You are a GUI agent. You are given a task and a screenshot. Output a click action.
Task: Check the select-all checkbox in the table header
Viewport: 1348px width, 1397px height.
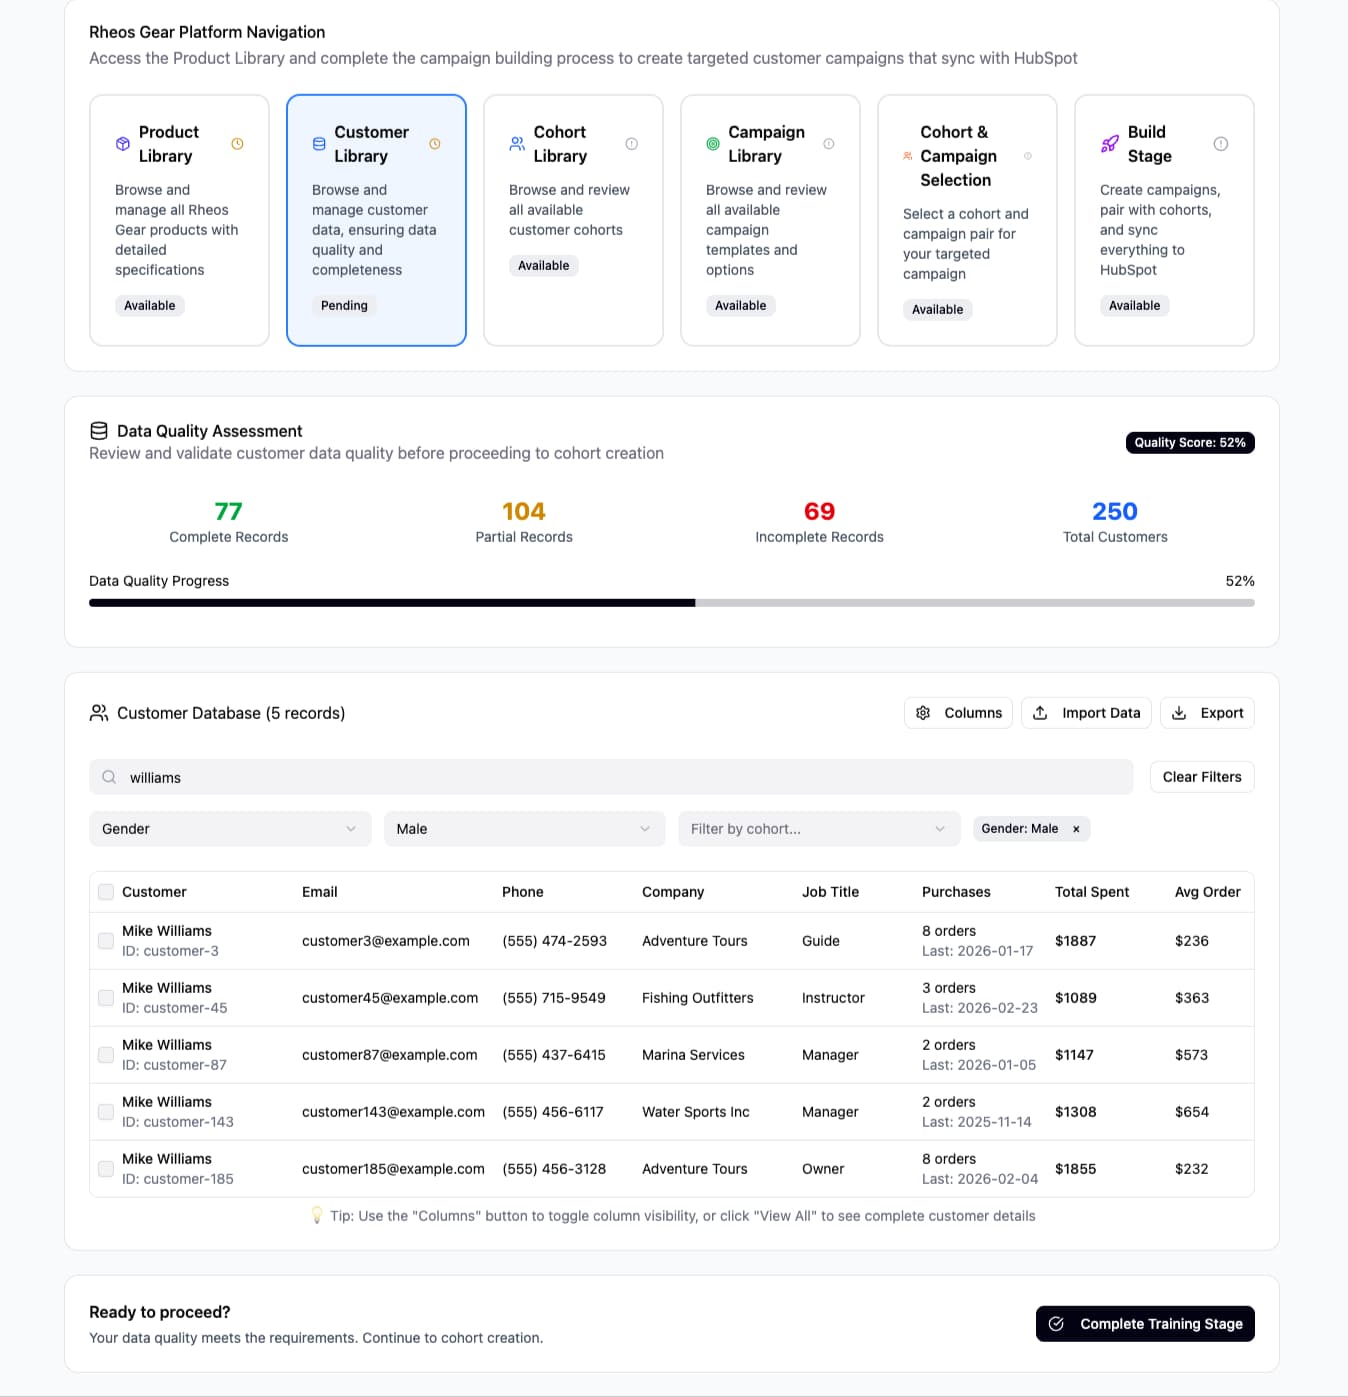tap(105, 891)
